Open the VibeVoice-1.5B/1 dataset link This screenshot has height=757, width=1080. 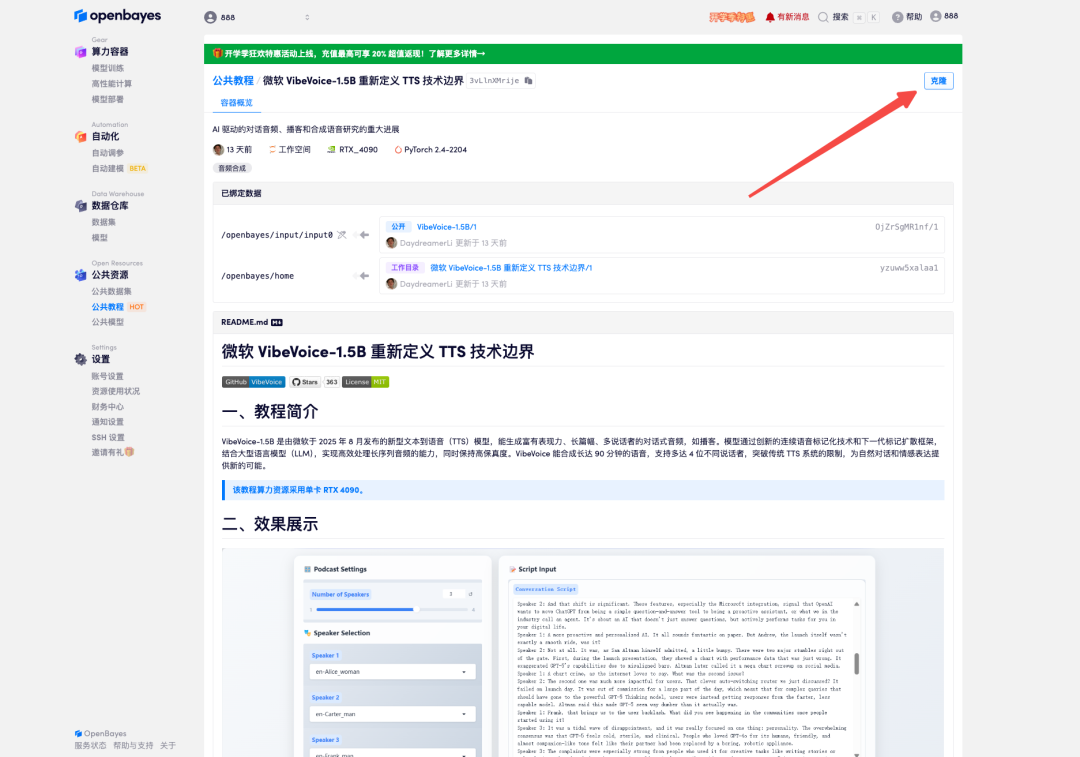tap(446, 228)
